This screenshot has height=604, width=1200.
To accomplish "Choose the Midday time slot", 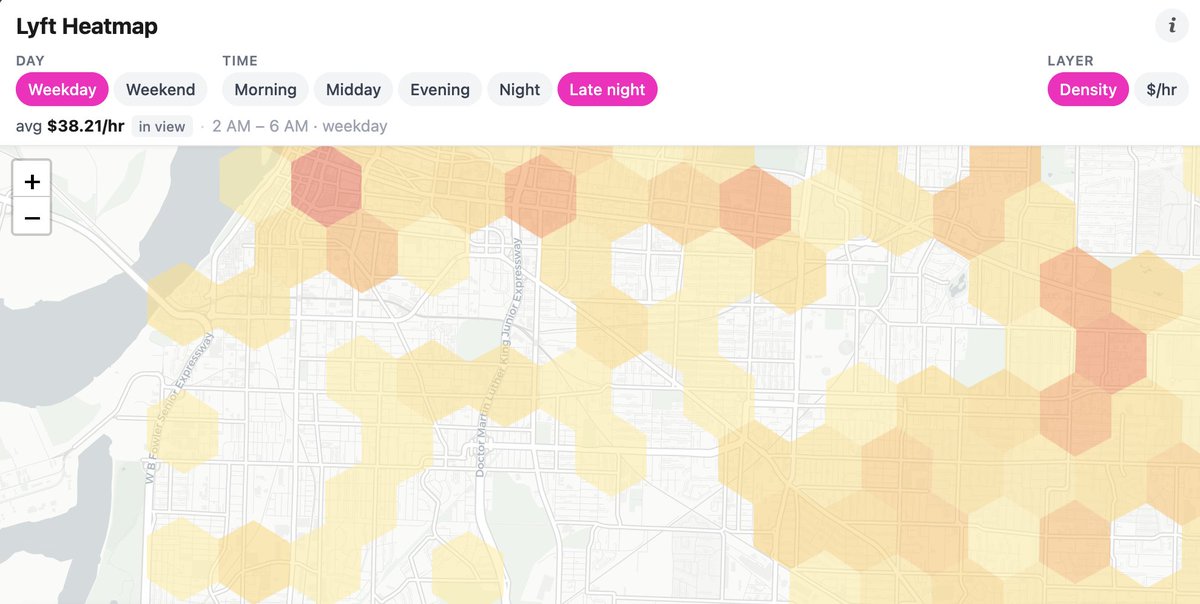I will 353,89.
